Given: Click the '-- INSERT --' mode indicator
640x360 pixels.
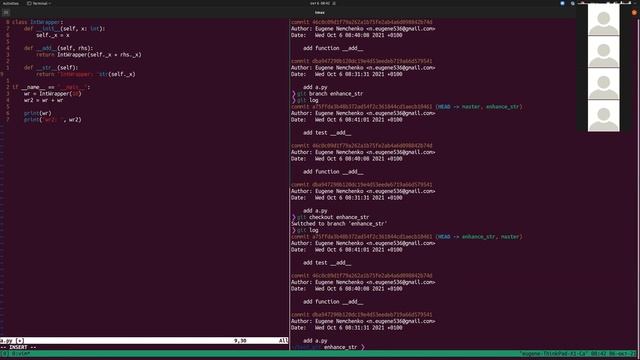Looking at the screenshot, I should click(18, 347).
